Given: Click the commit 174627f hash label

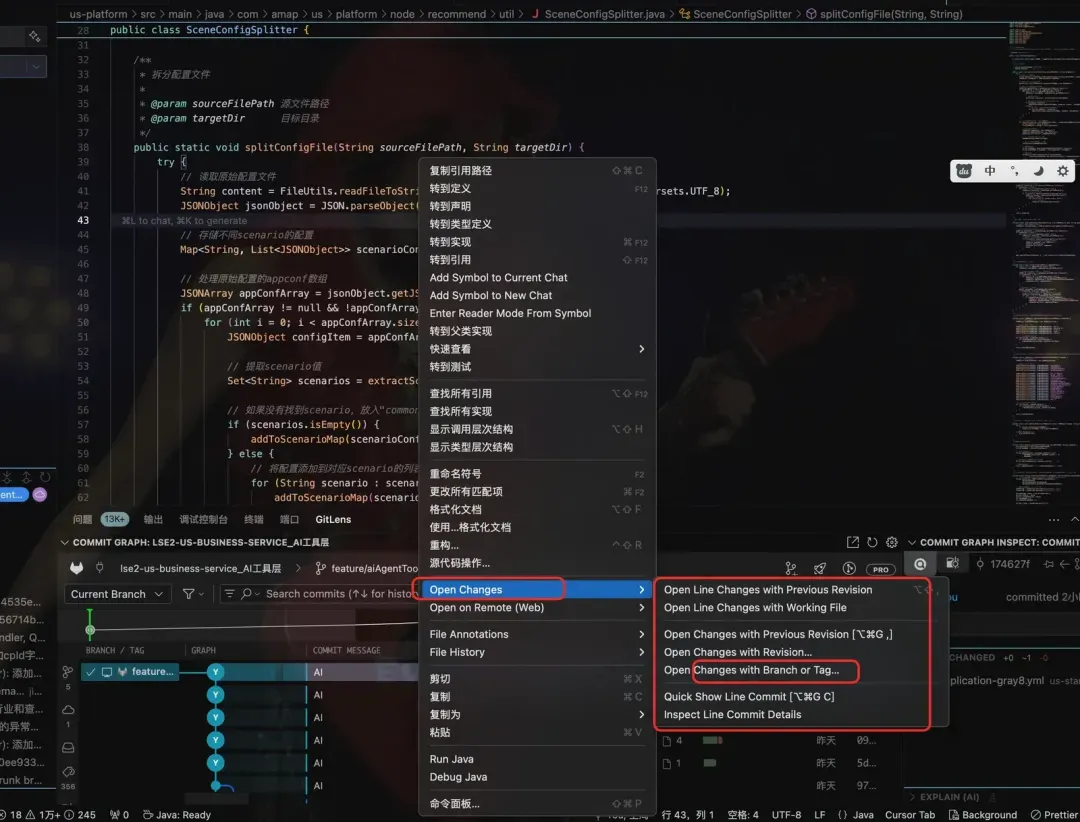Looking at the screenshot, I should click(1010, 564).
